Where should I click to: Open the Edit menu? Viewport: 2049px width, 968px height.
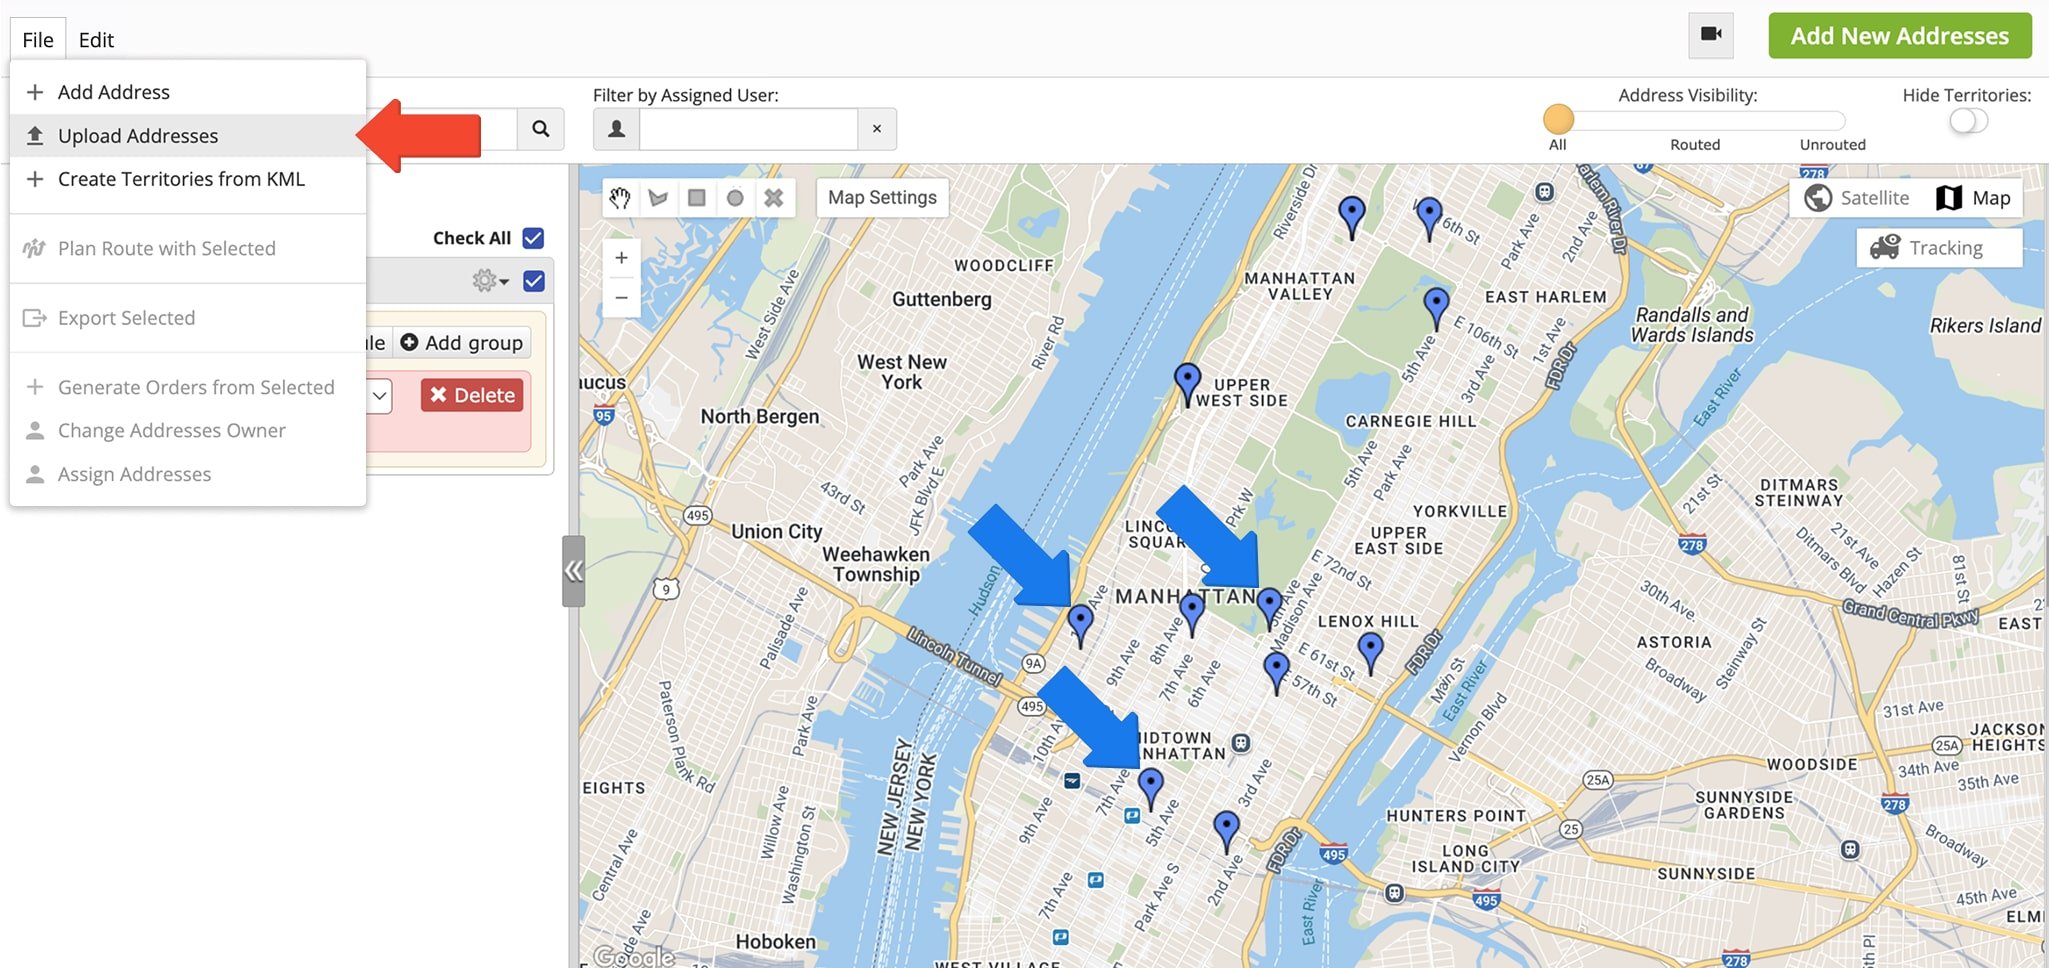pos(96,40)
